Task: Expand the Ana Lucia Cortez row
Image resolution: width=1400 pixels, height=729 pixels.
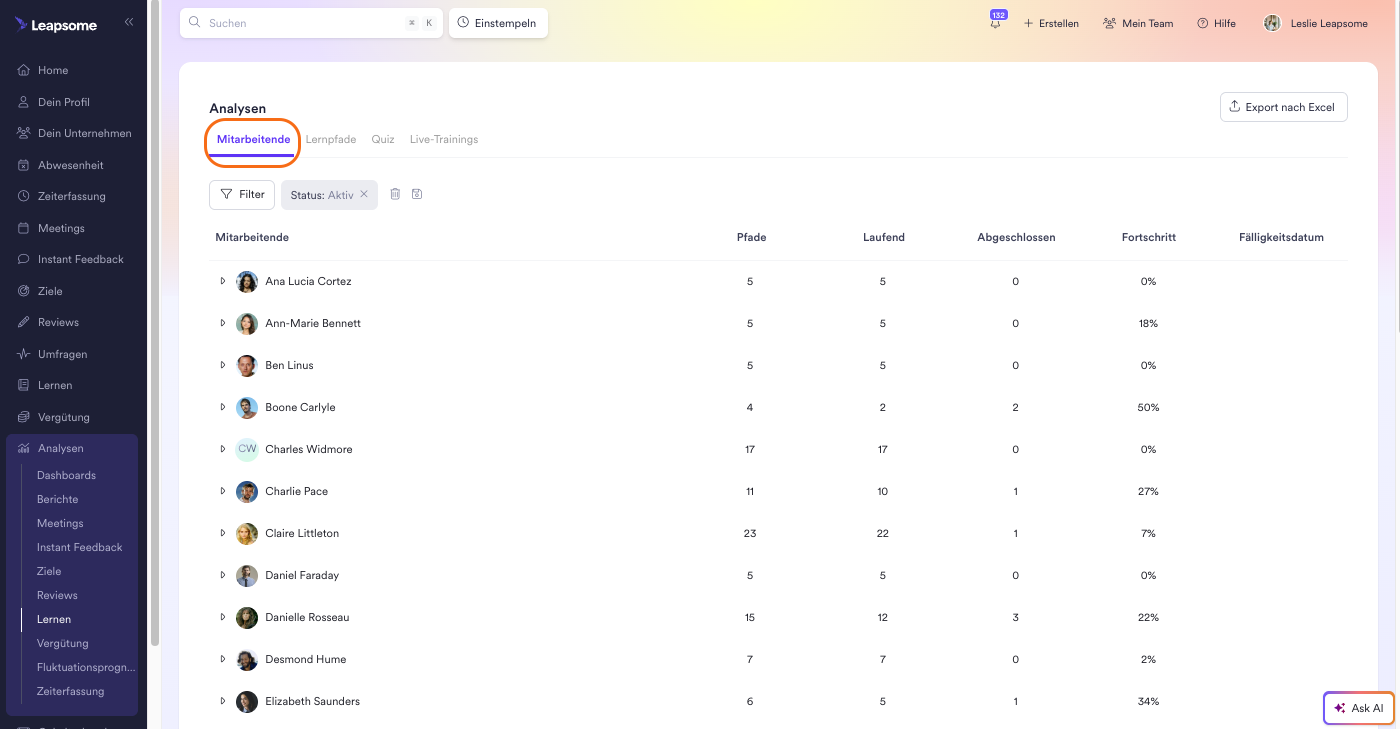Action: coord(223,281)
